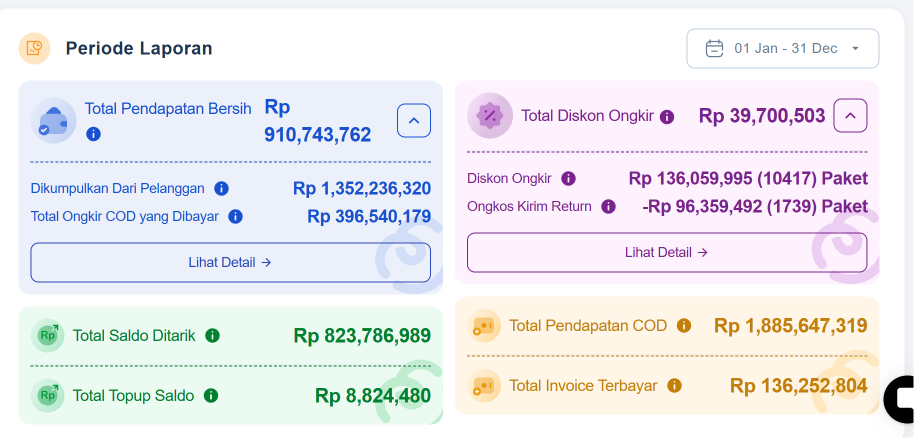Click the Dikumpulkan Dari Pelanggan label
The width and height of the screenshot is (914, 438).
(118, 188)
